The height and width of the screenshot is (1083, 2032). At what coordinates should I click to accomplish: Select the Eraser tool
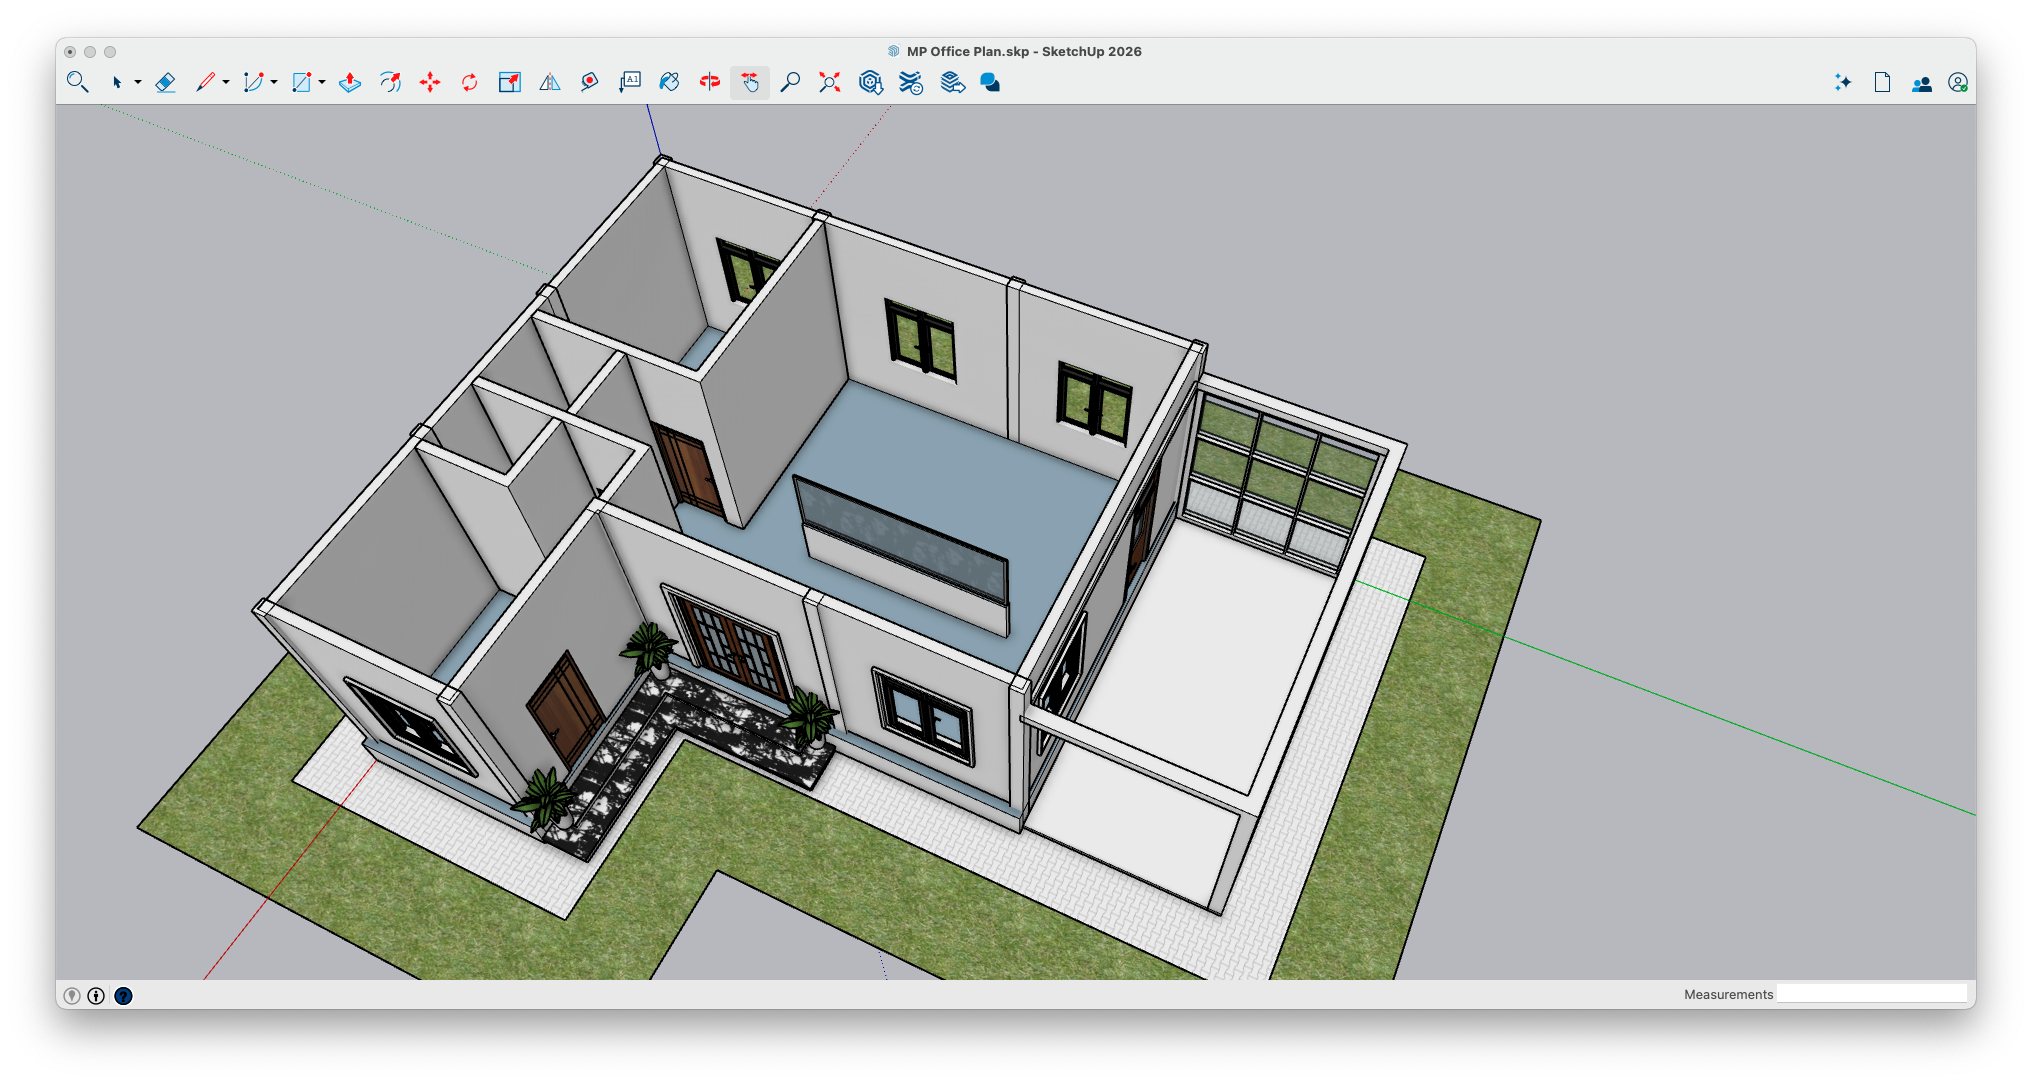click(166, 82)
